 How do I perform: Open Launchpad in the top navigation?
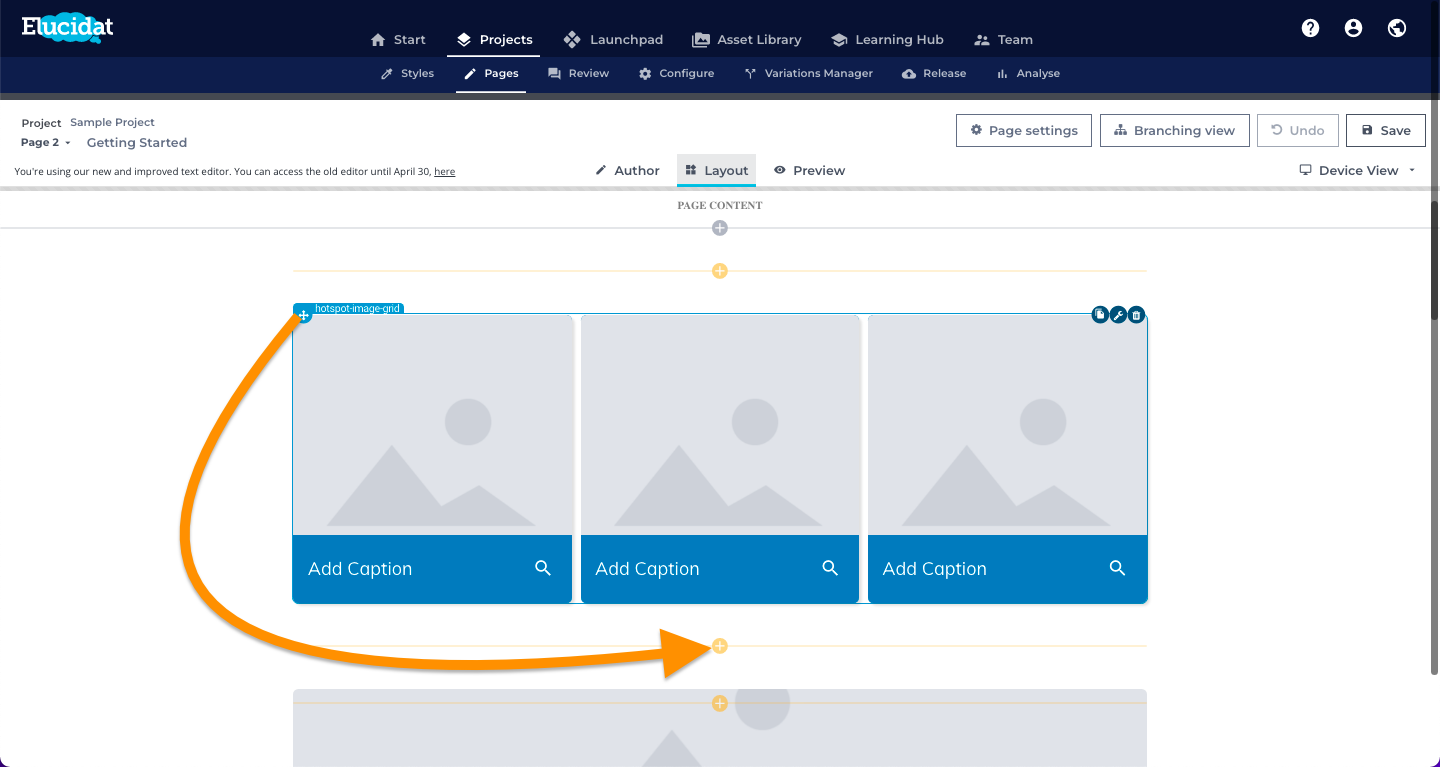tap(613, 40)
